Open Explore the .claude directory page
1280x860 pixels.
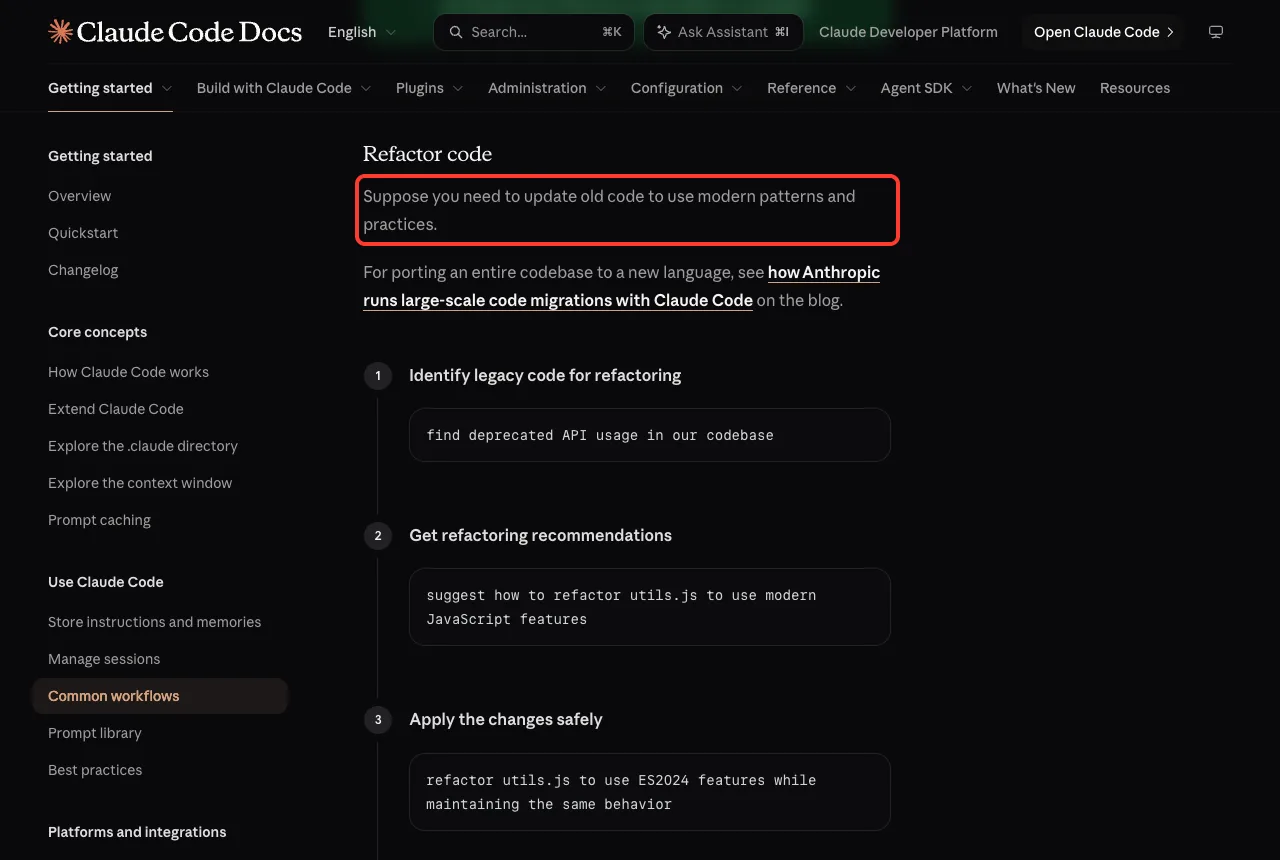pyautogui.click(x=143, y=446)
